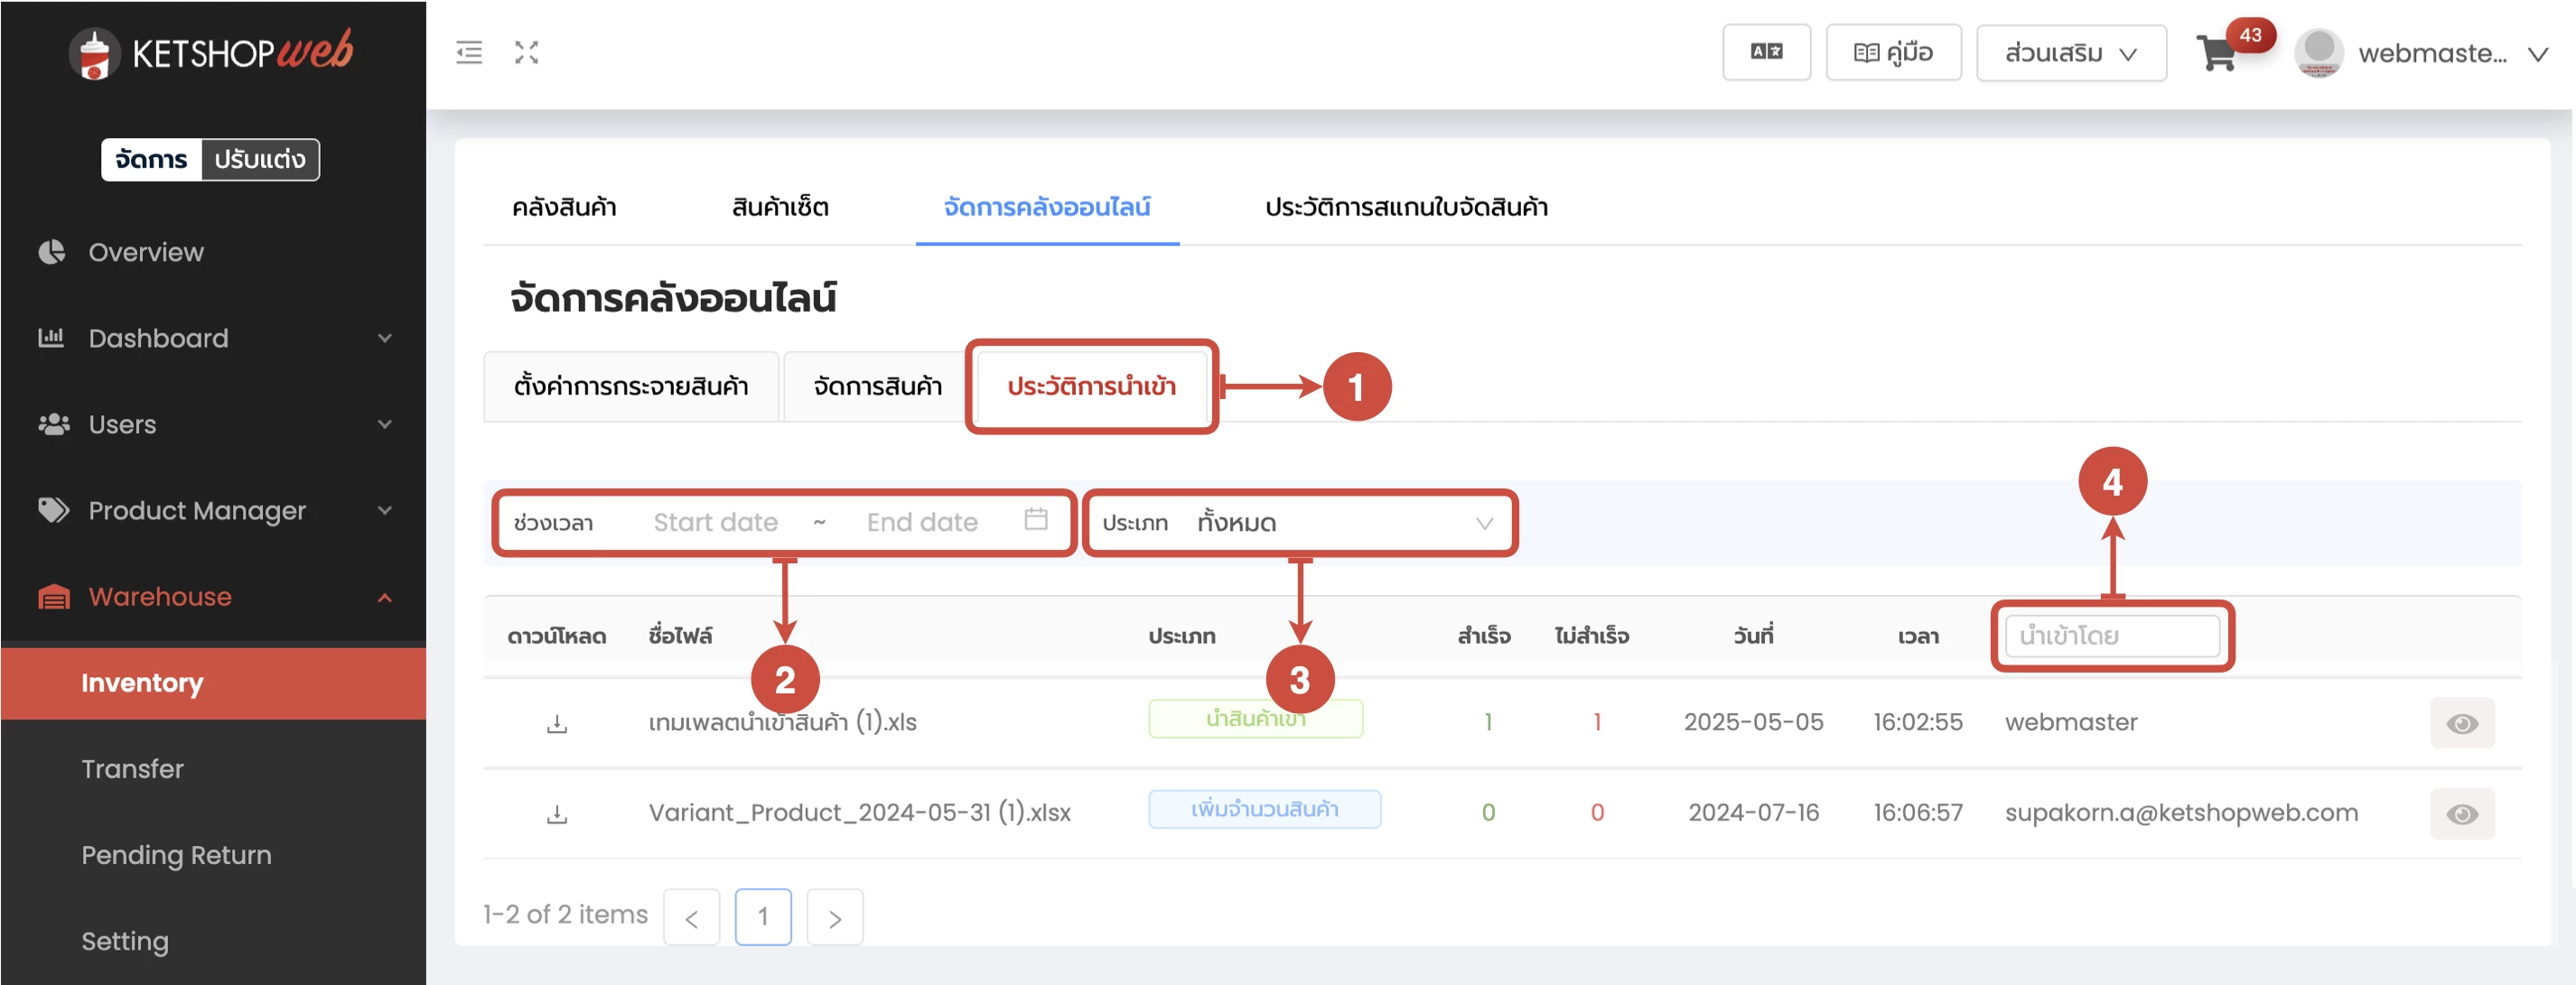Viewport: 2576px width, 985px height.
Task: Download the Variant_Product_2024-05-31 file
Action: (x=557, y=814)
